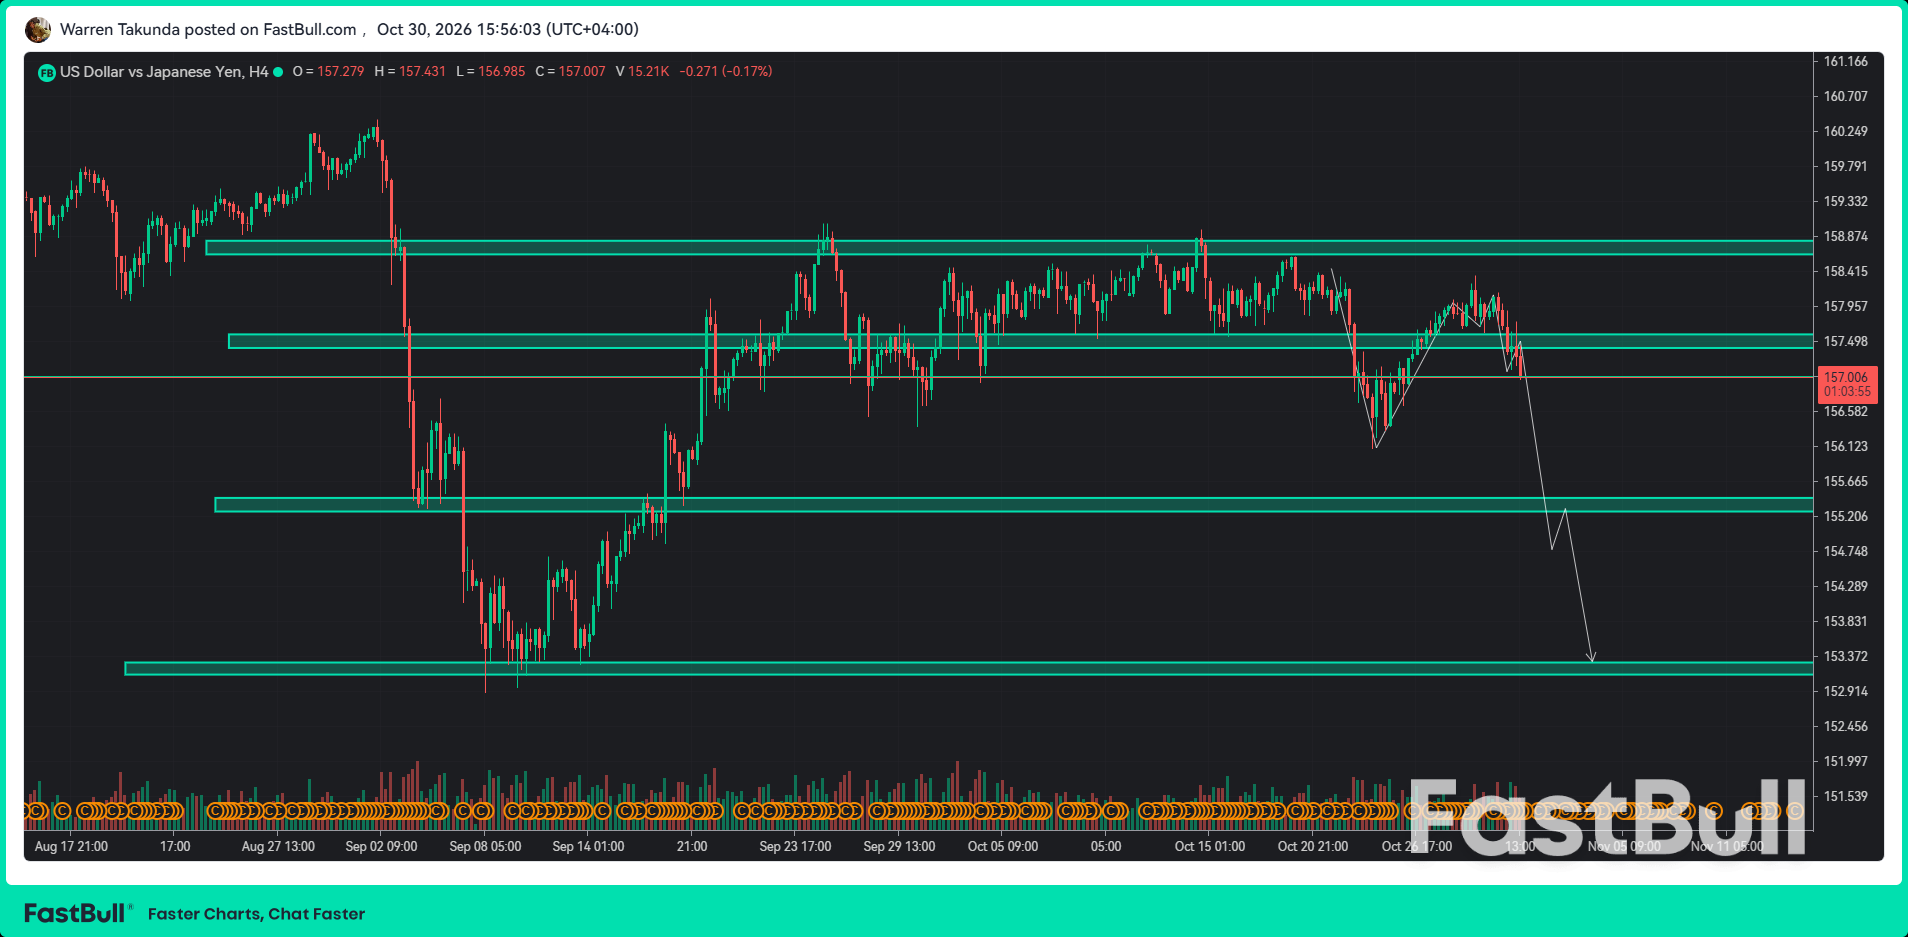Viewport: 1908px width, 937px height.
Task: Click price axis label 154.289
Action: [x=1846, y=587]
